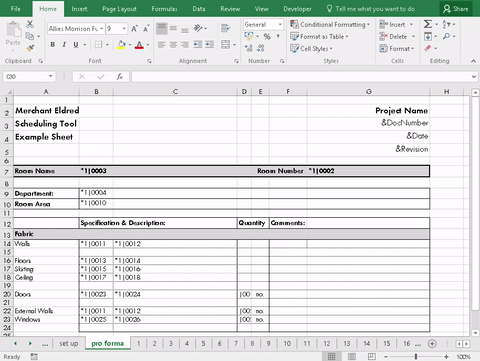The width and height of the screenshot is (480, 361).
Task: Open Find & Select magnifier icon
Action: click(446, 36)
